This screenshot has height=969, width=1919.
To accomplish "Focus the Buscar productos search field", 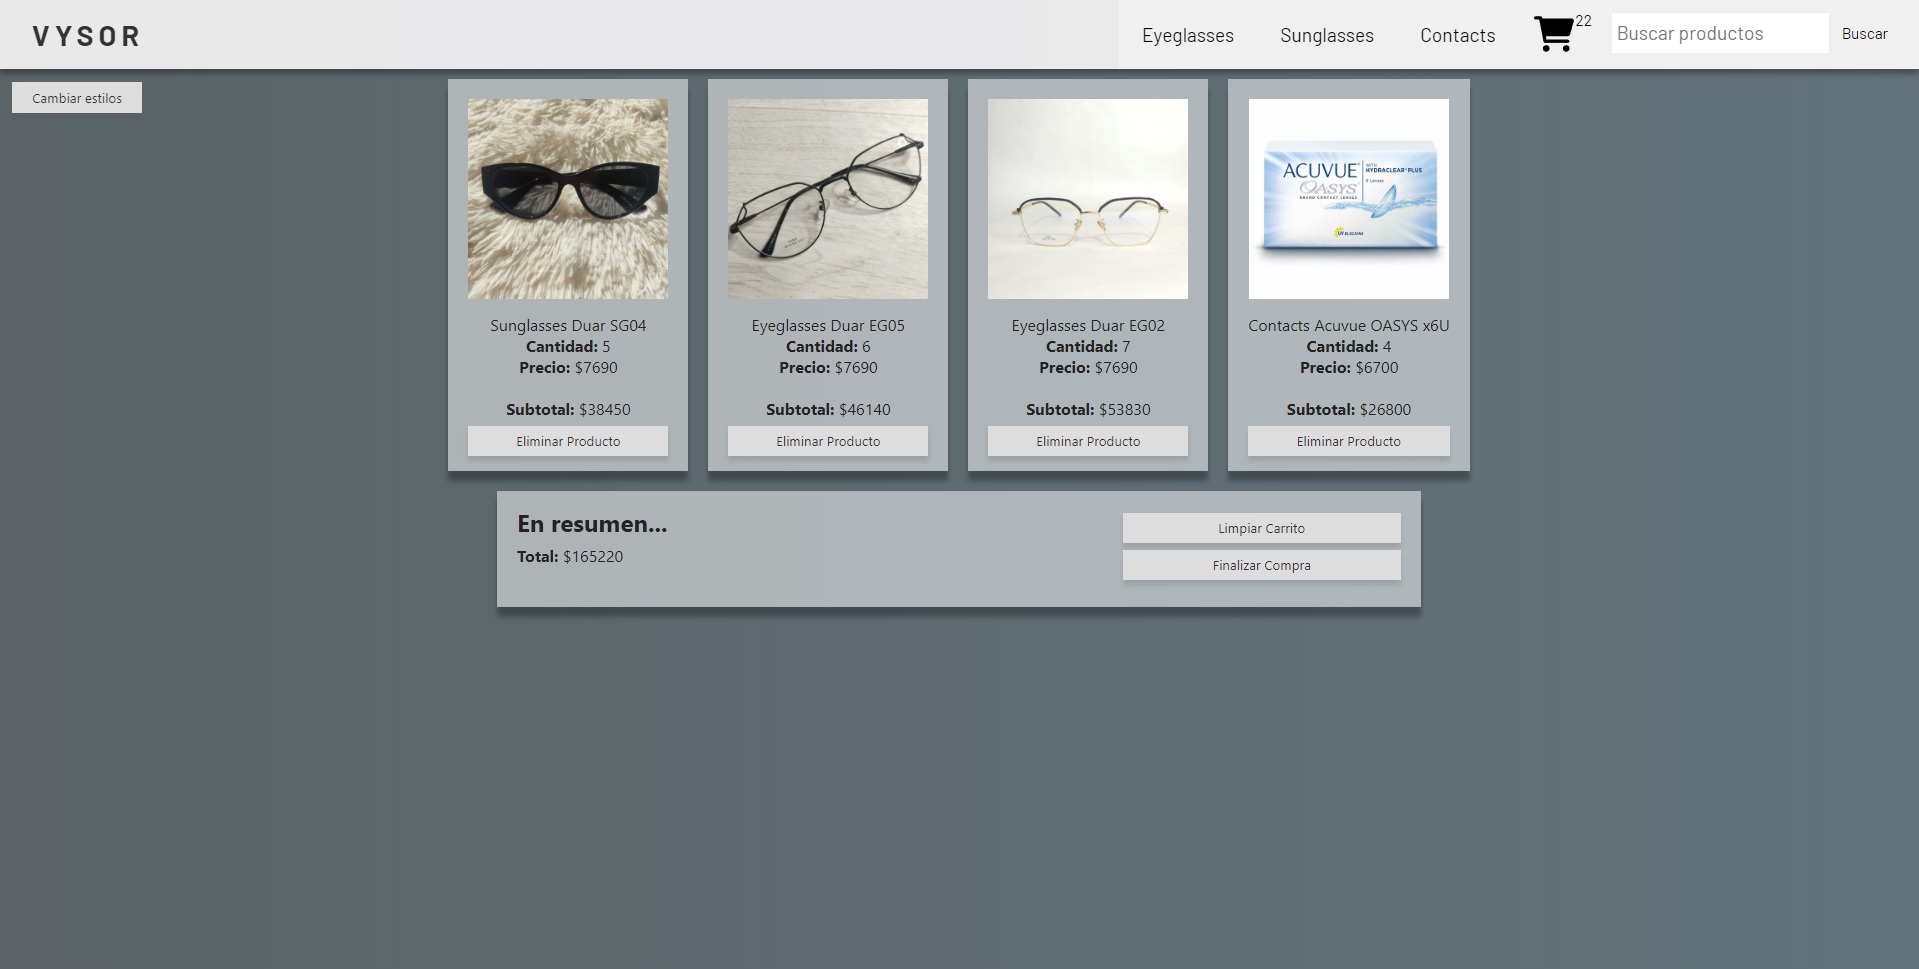I will [x=1720, y=33].
